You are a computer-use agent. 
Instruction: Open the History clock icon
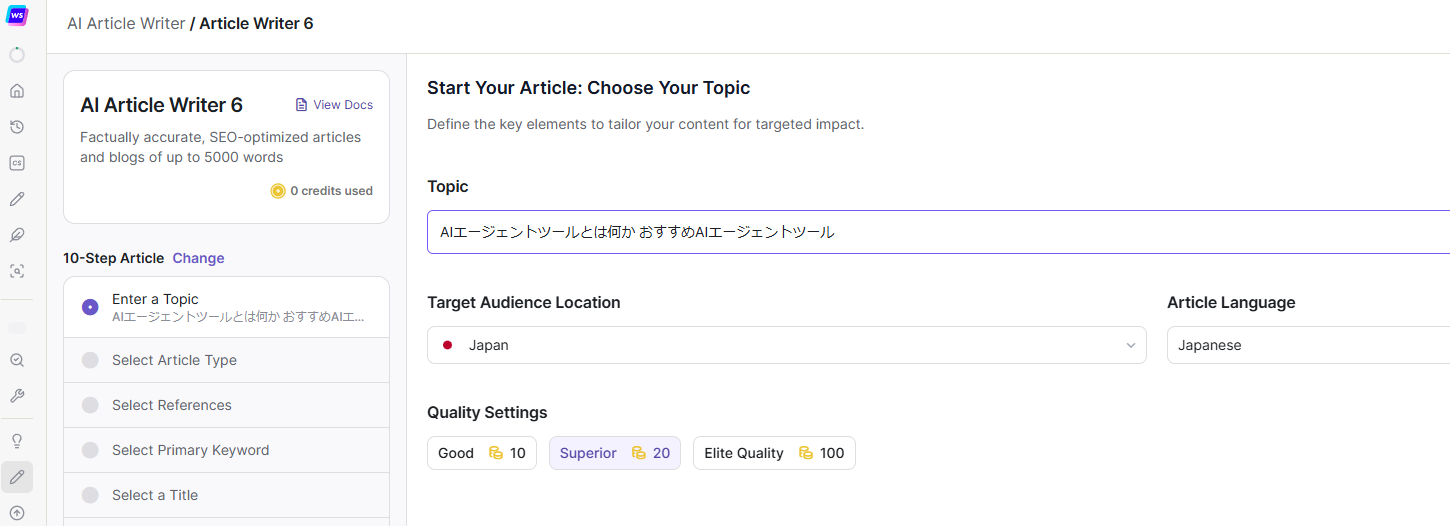tap(17, 127)
